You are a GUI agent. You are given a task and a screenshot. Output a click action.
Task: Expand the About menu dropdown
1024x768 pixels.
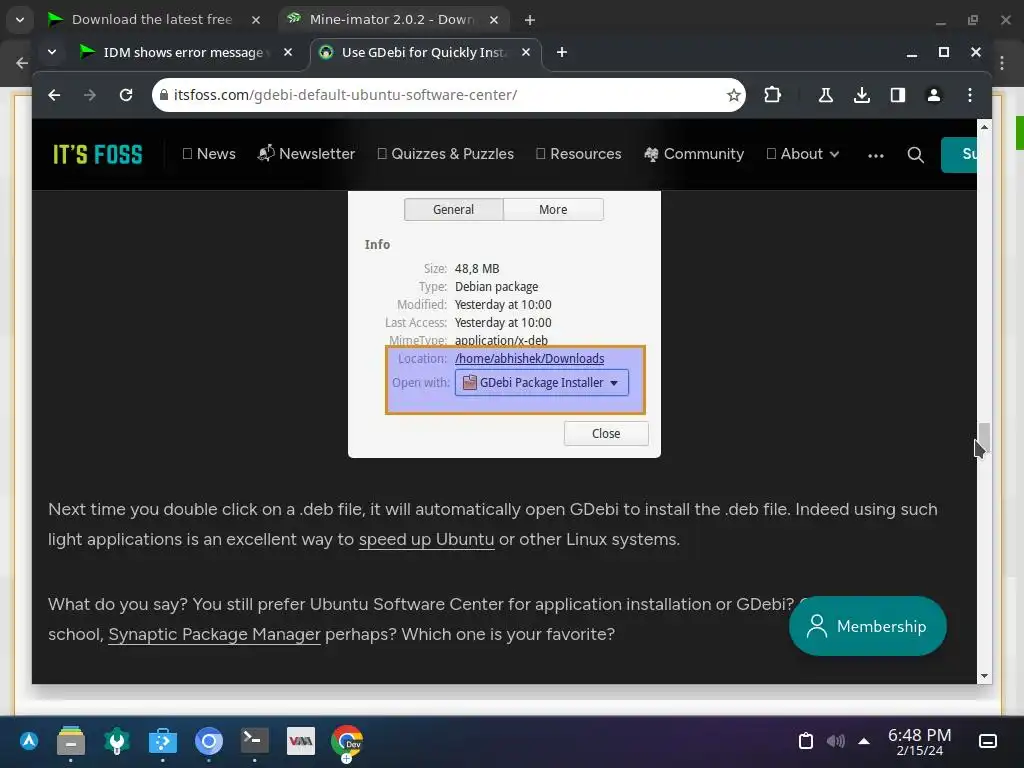point(803,154)
